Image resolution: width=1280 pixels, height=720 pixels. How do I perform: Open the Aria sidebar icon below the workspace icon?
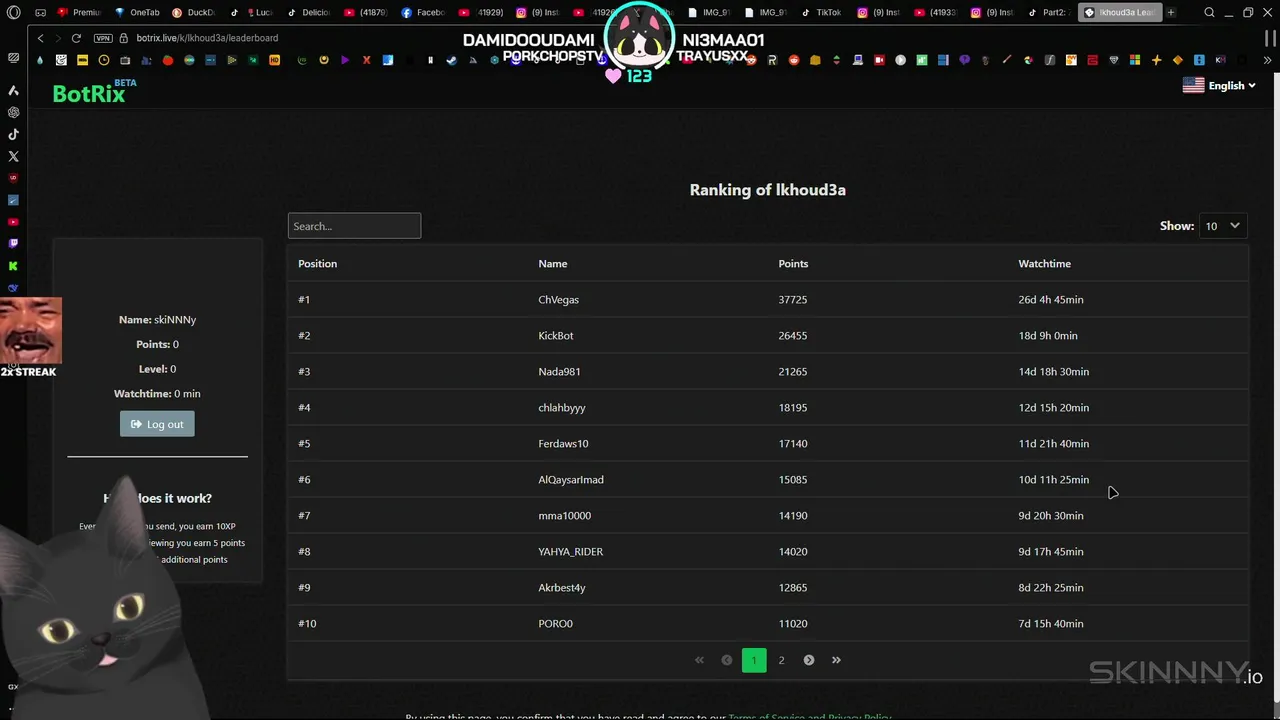pyautogui.click(x=13, y=90)
